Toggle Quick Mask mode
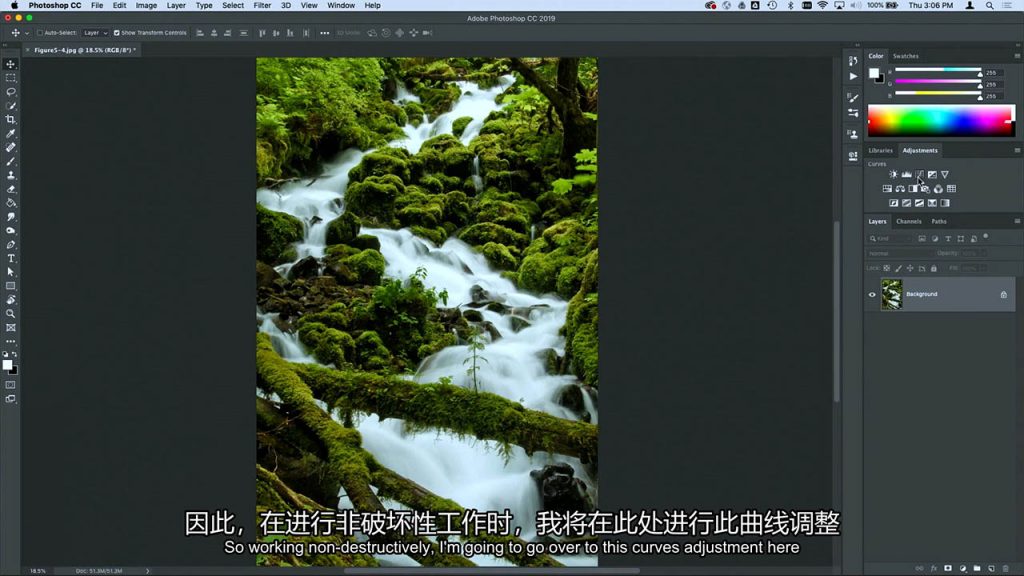 click(x=10, y=385)
